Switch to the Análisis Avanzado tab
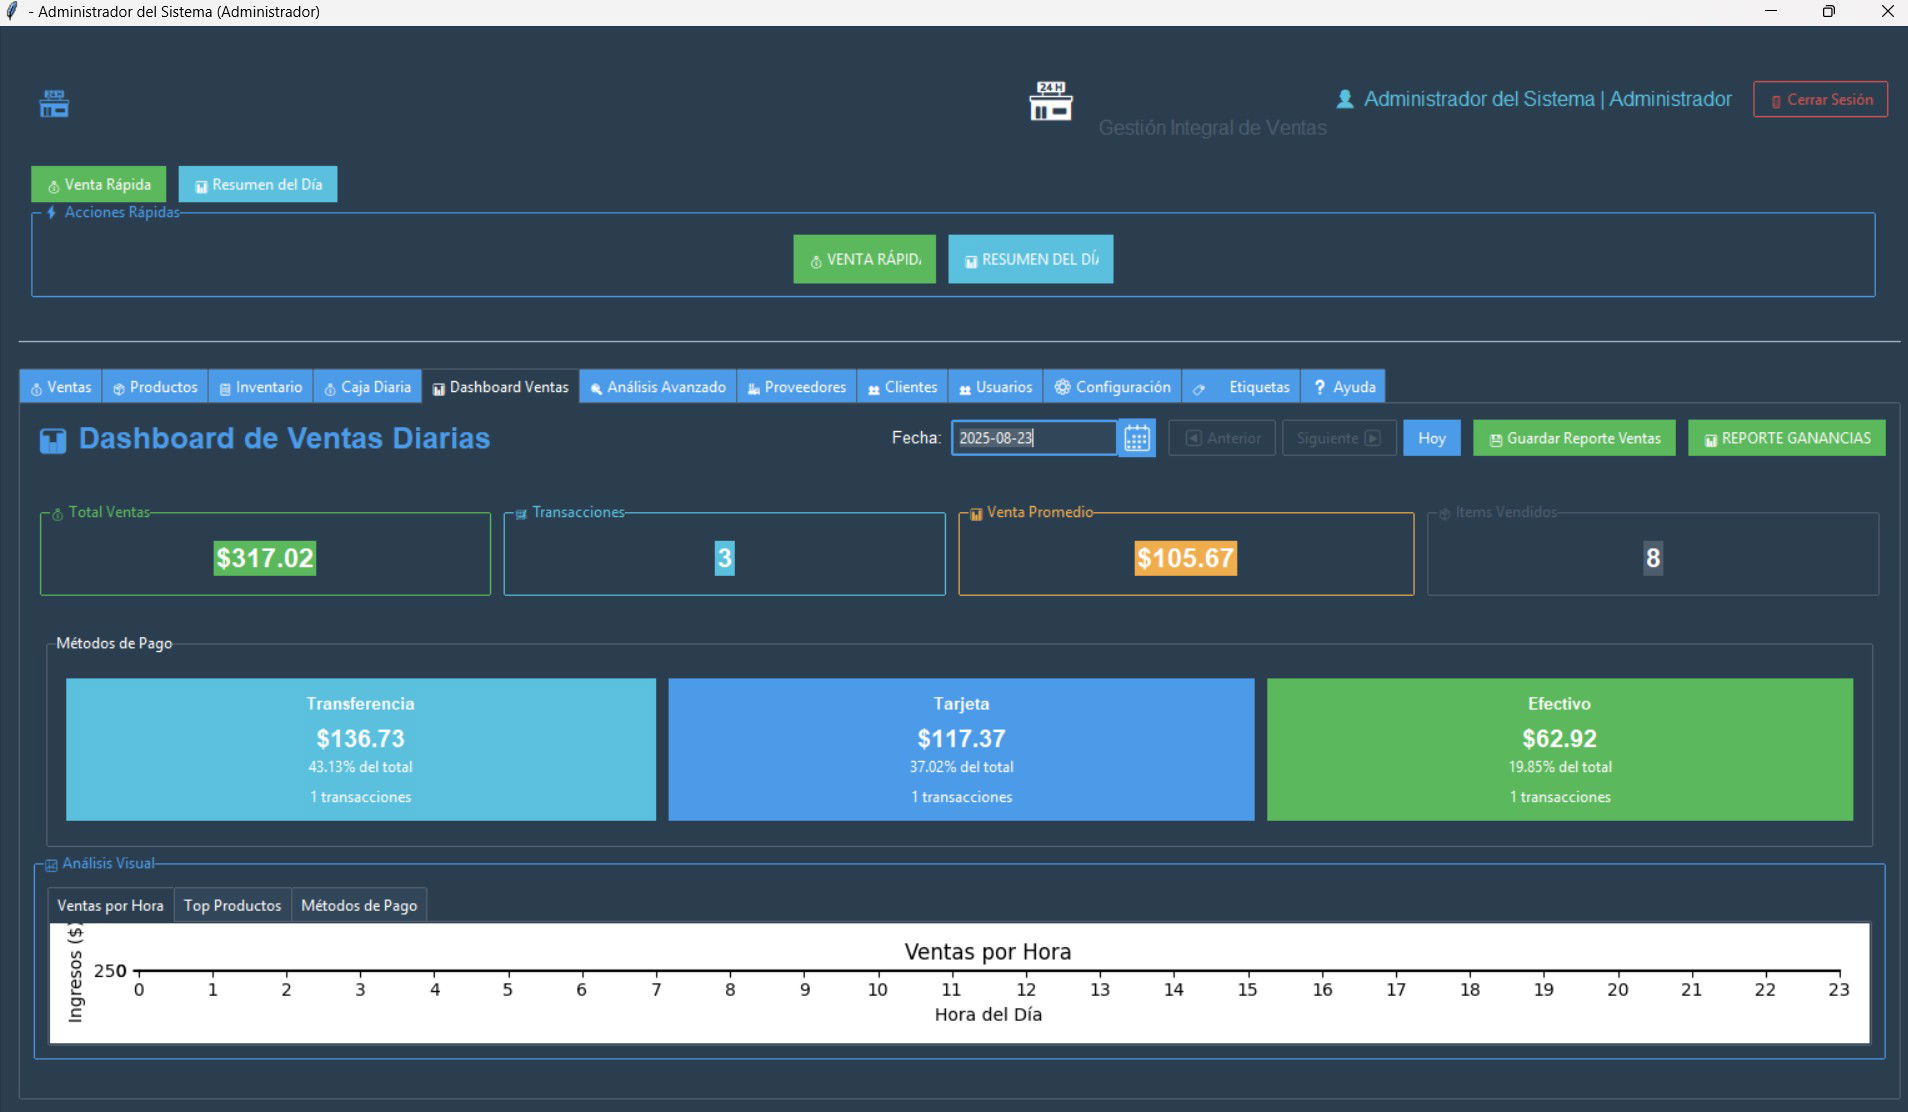 658,387
